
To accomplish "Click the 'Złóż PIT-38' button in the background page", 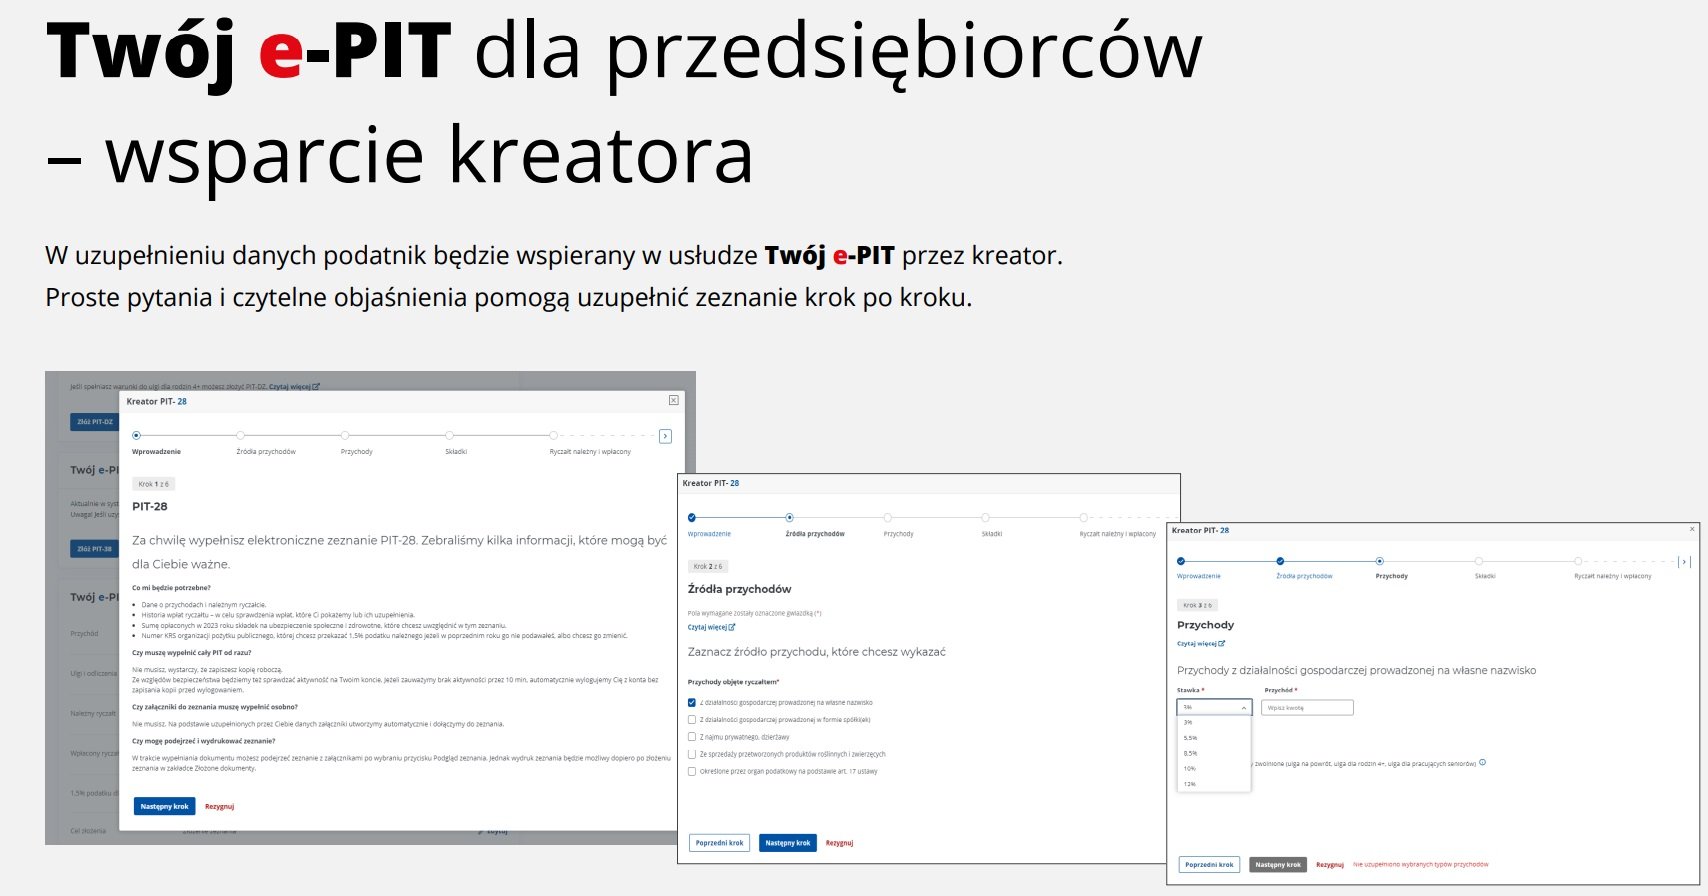I will [95, 548].
